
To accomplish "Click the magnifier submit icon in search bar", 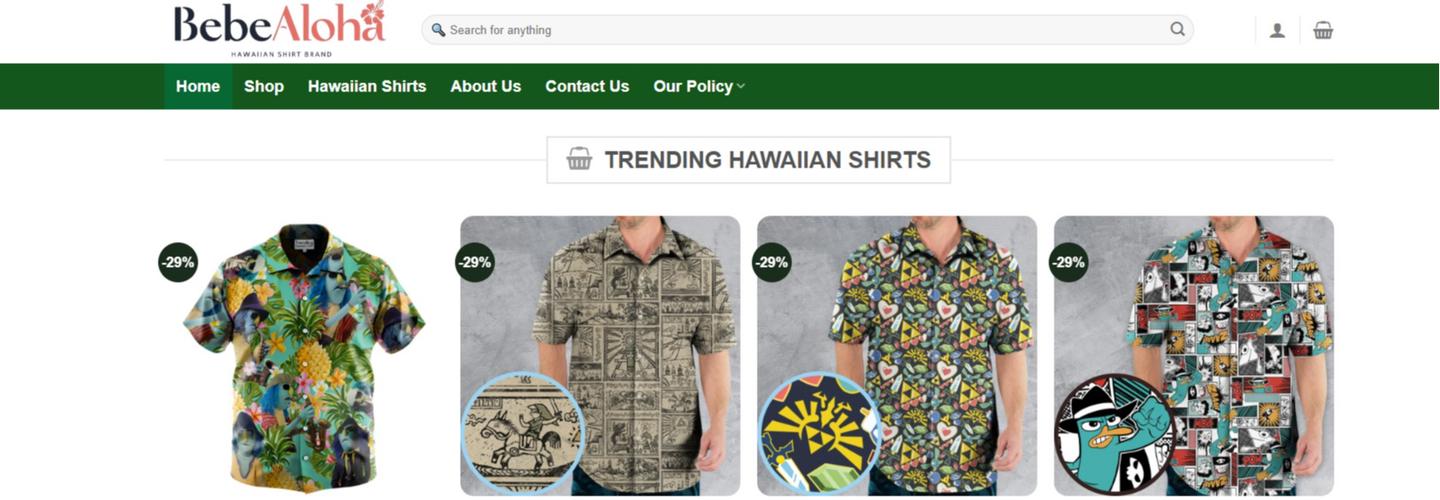I will 1177,30.
